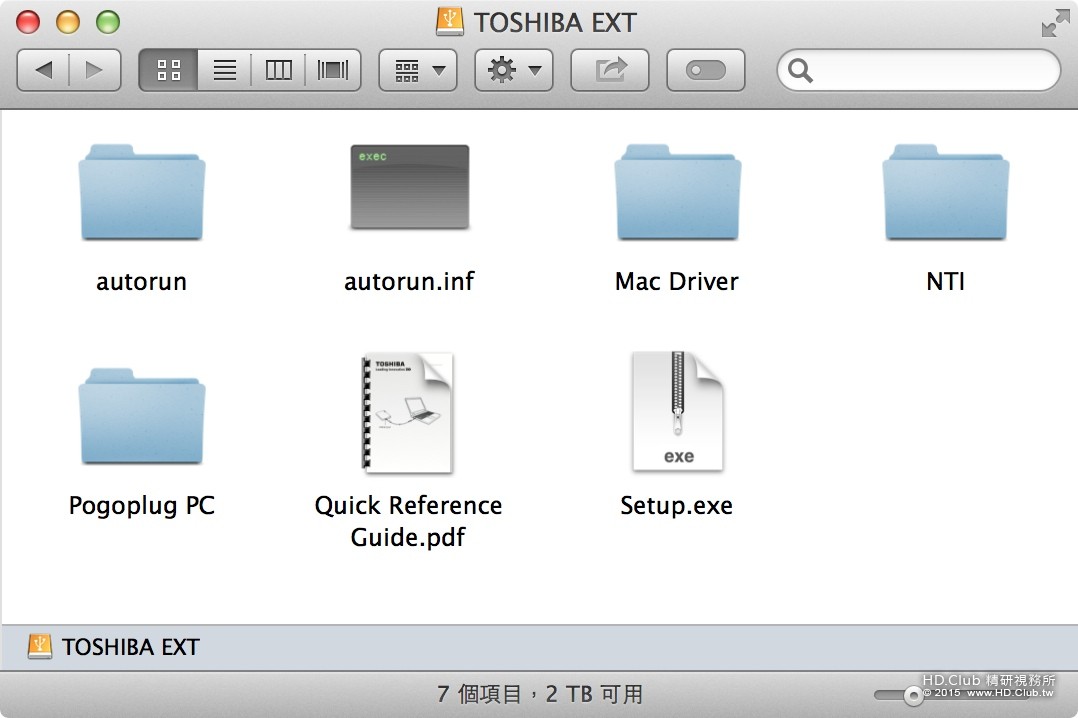Select the NTI folder icon
The height and width of the screenshot is (718, 1078).
pos(946,192)
